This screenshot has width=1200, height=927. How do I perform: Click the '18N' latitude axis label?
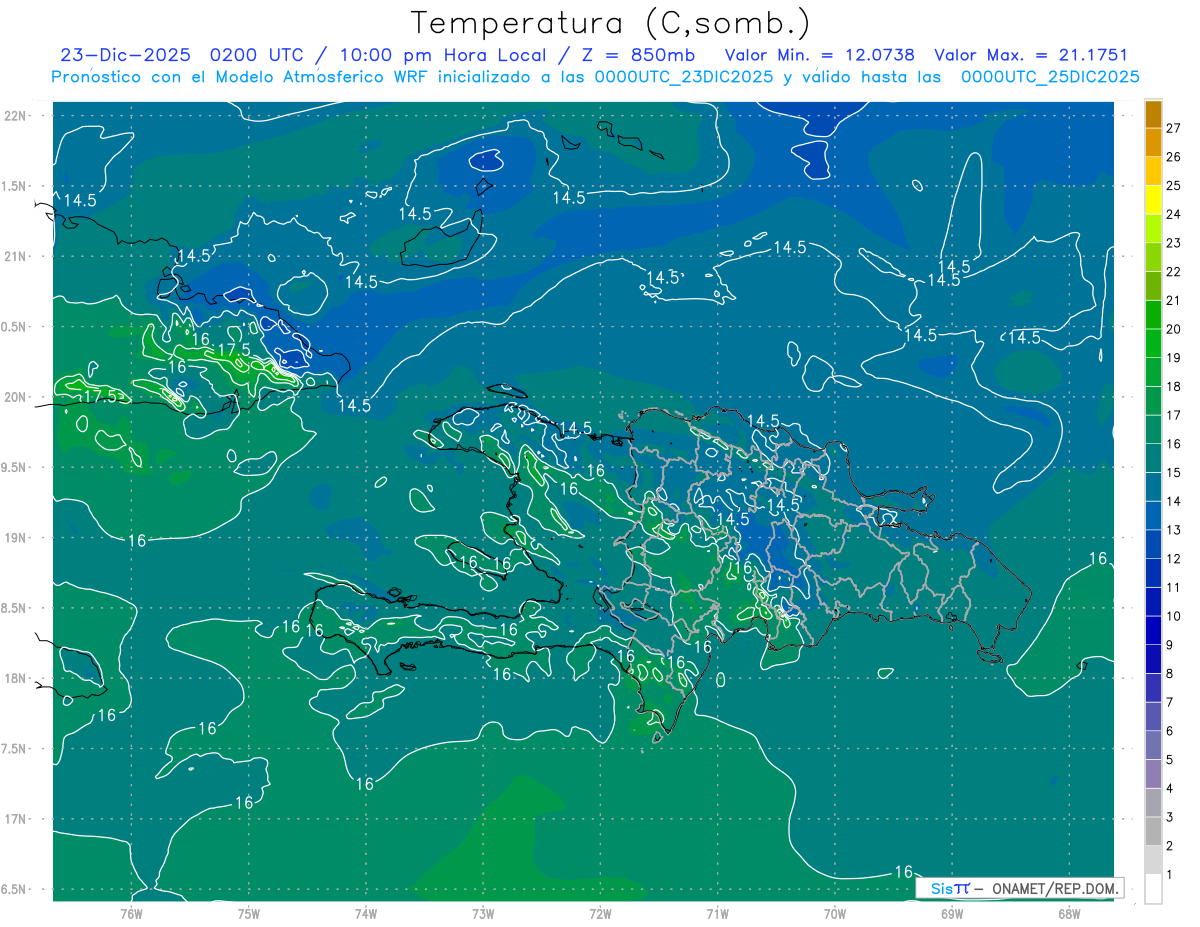point(16,678)
